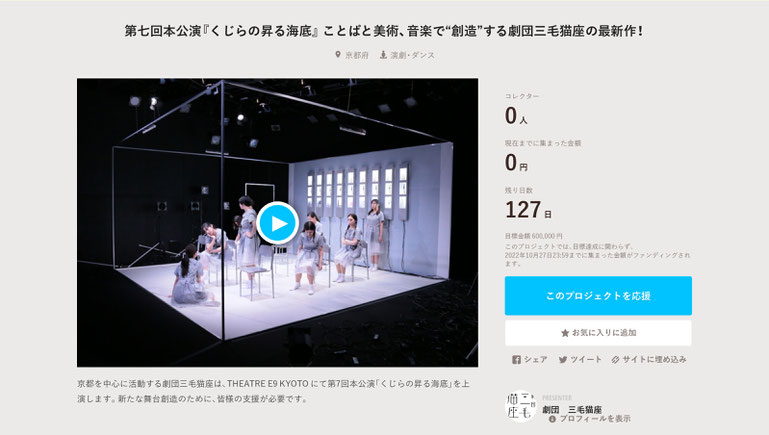
Task: Click the 京都府 location pin icon
Action: [338, 55]
